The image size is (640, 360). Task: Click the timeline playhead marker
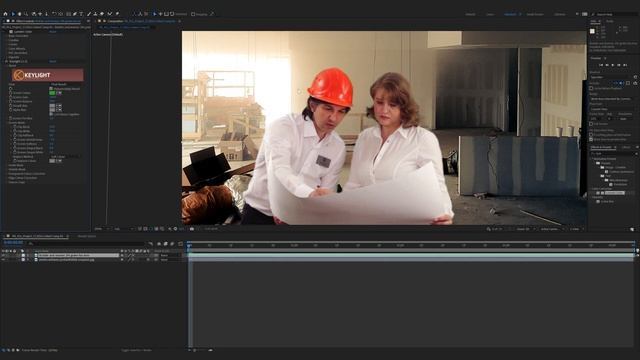click(x=189, y=245)
